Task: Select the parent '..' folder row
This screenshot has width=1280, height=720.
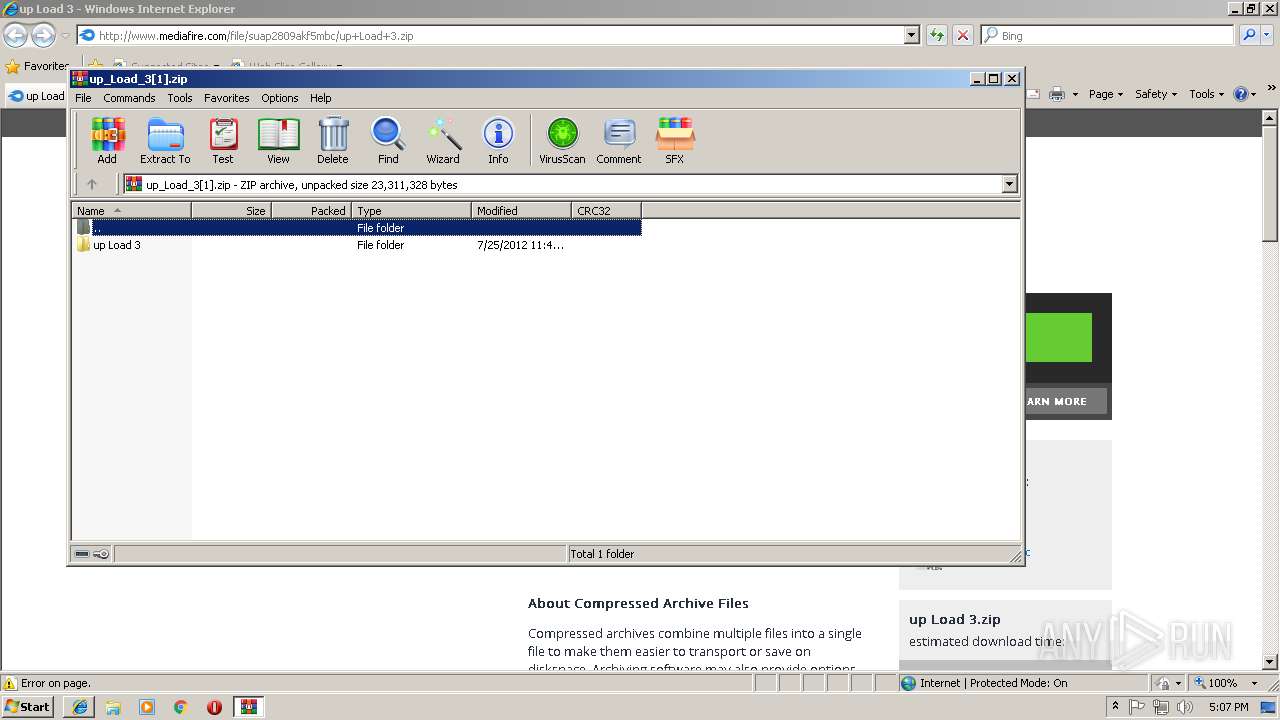Action: tap(357, 228)
